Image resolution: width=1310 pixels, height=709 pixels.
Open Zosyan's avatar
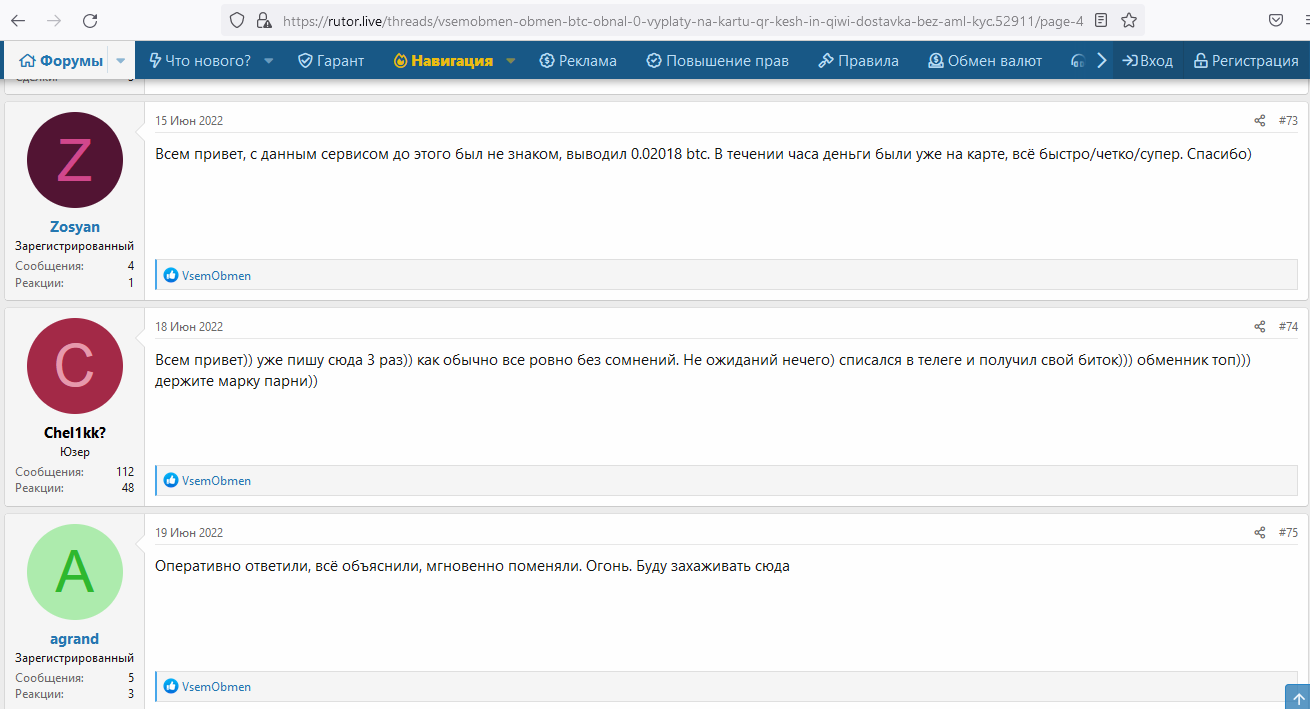tap(75, 160)
